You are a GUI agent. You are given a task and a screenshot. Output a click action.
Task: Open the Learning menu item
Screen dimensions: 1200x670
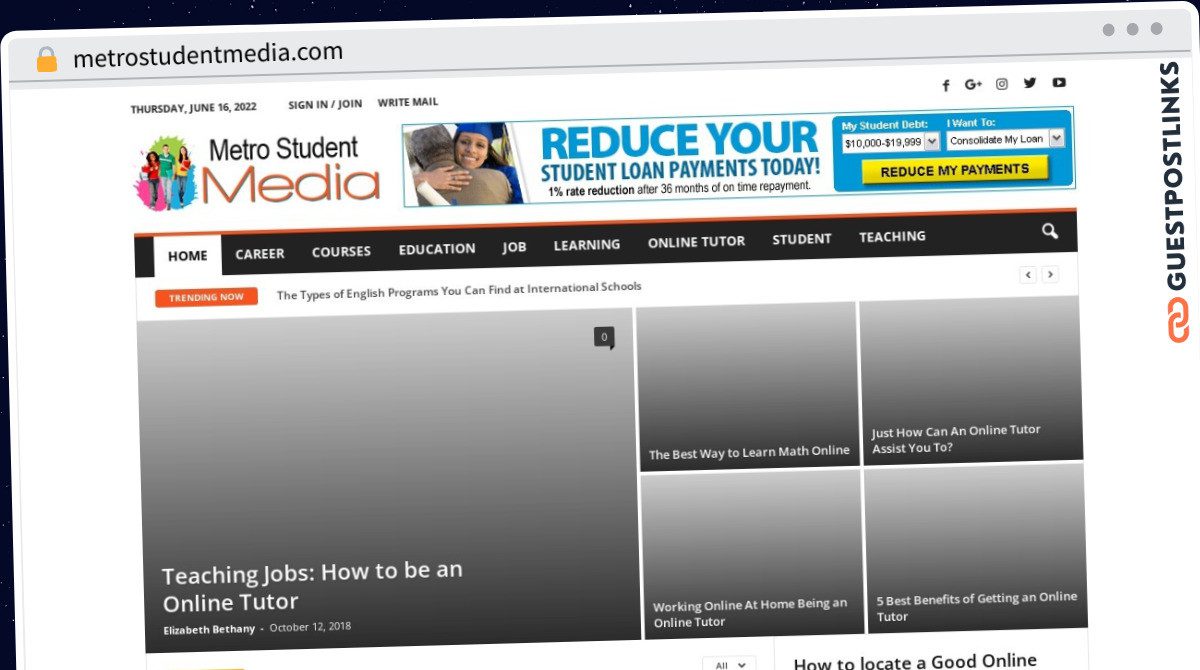click(587, 245)
